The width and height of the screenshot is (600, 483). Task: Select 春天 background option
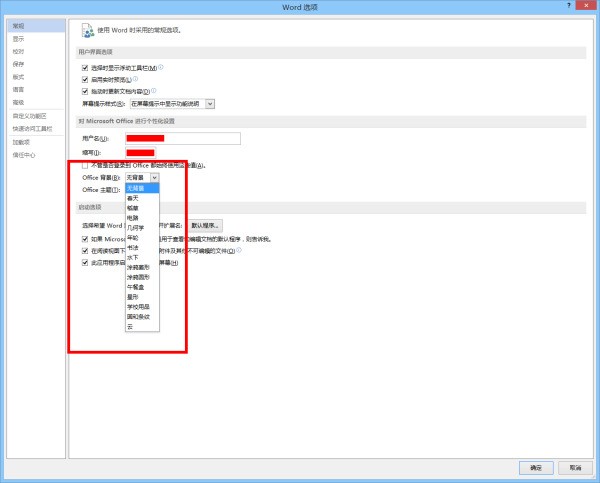click(142, 198)
